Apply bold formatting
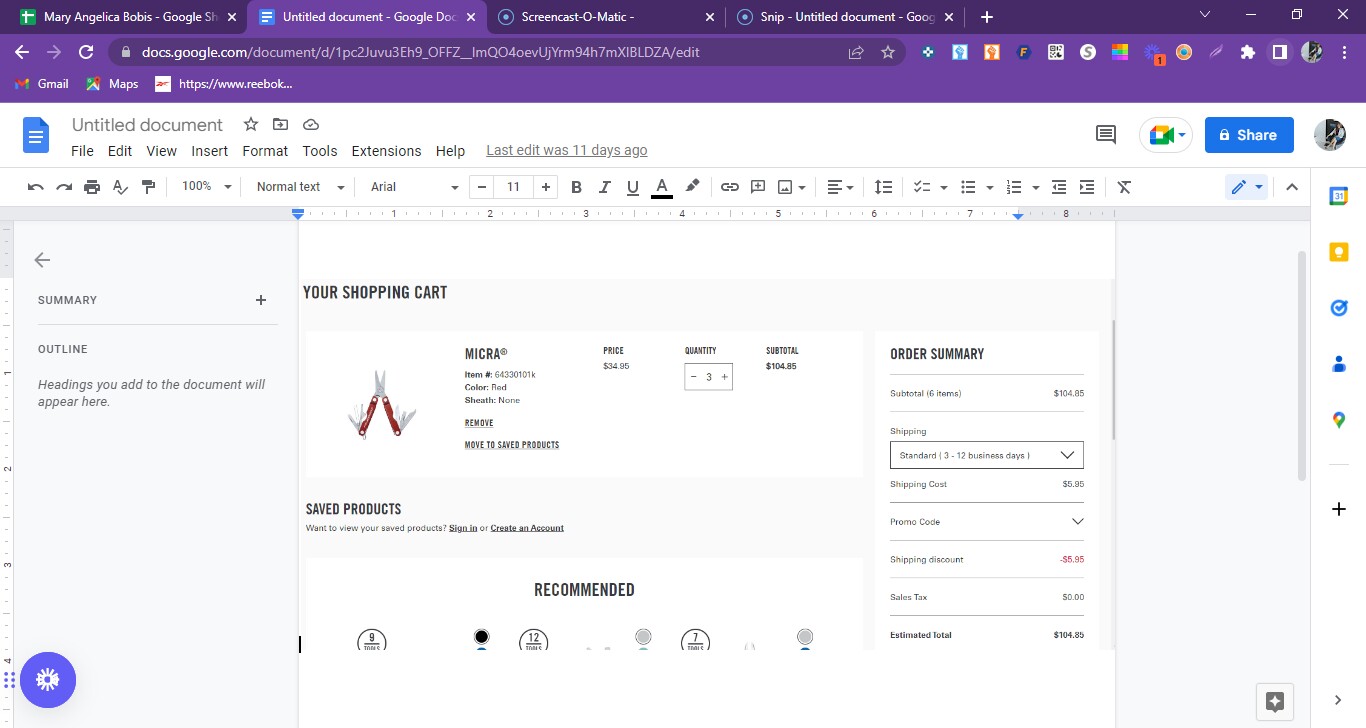The height and width of the screenshot is (728, 1366). (x=575, y=186)
